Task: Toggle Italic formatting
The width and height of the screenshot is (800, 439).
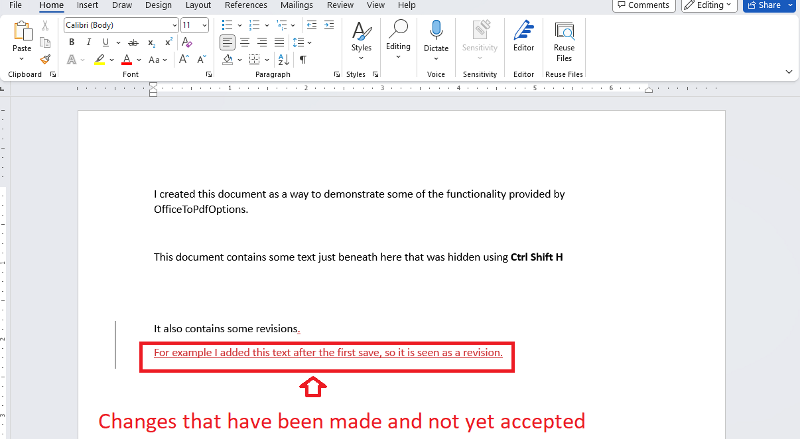Action: [89, 42]
